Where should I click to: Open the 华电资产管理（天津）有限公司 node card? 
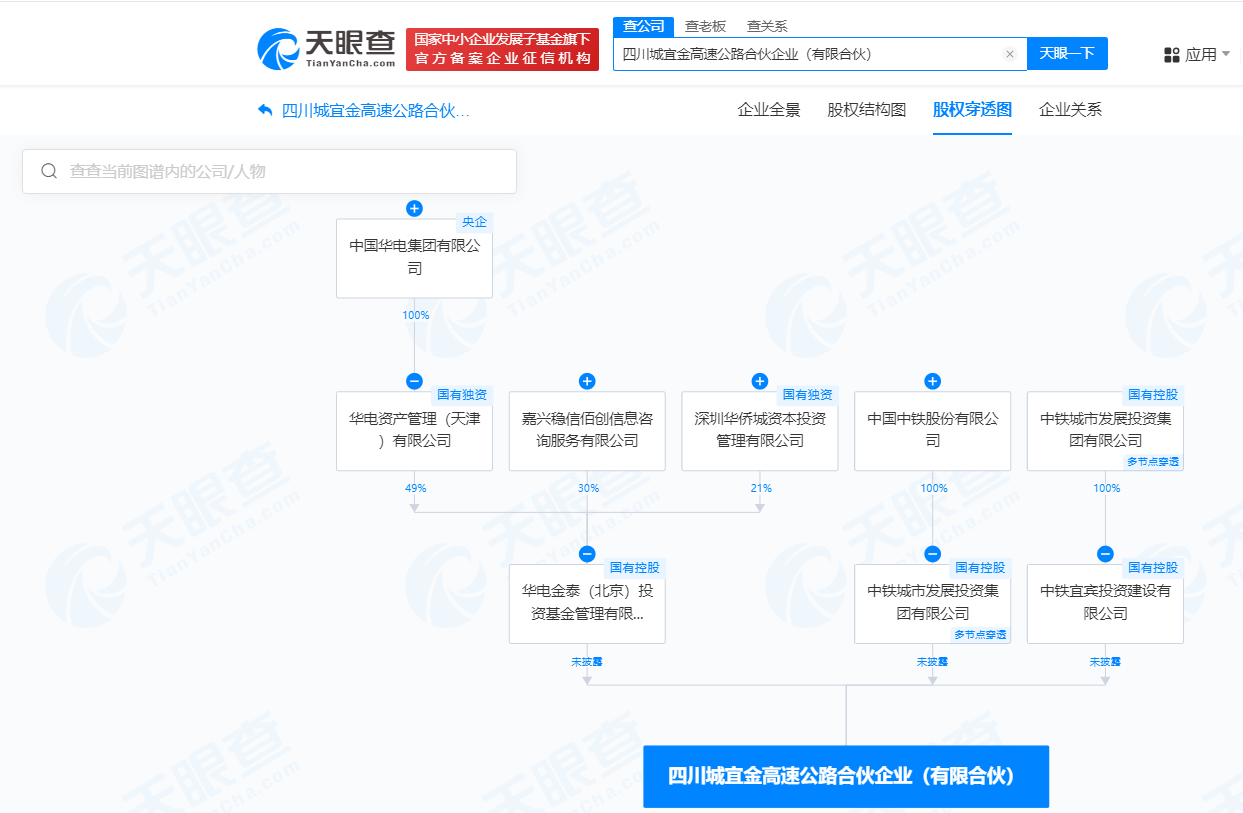click(414, 431)
